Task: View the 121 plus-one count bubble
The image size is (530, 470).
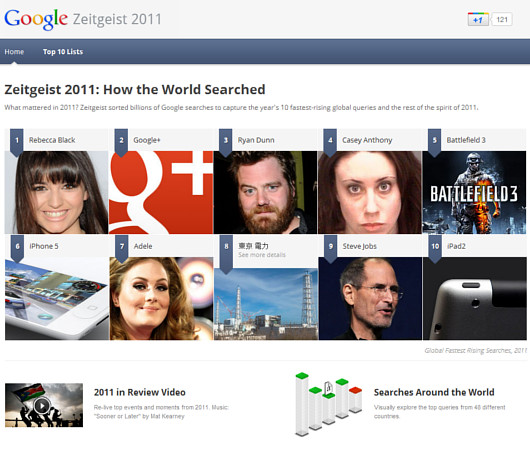Action: (x=502, y=20)
